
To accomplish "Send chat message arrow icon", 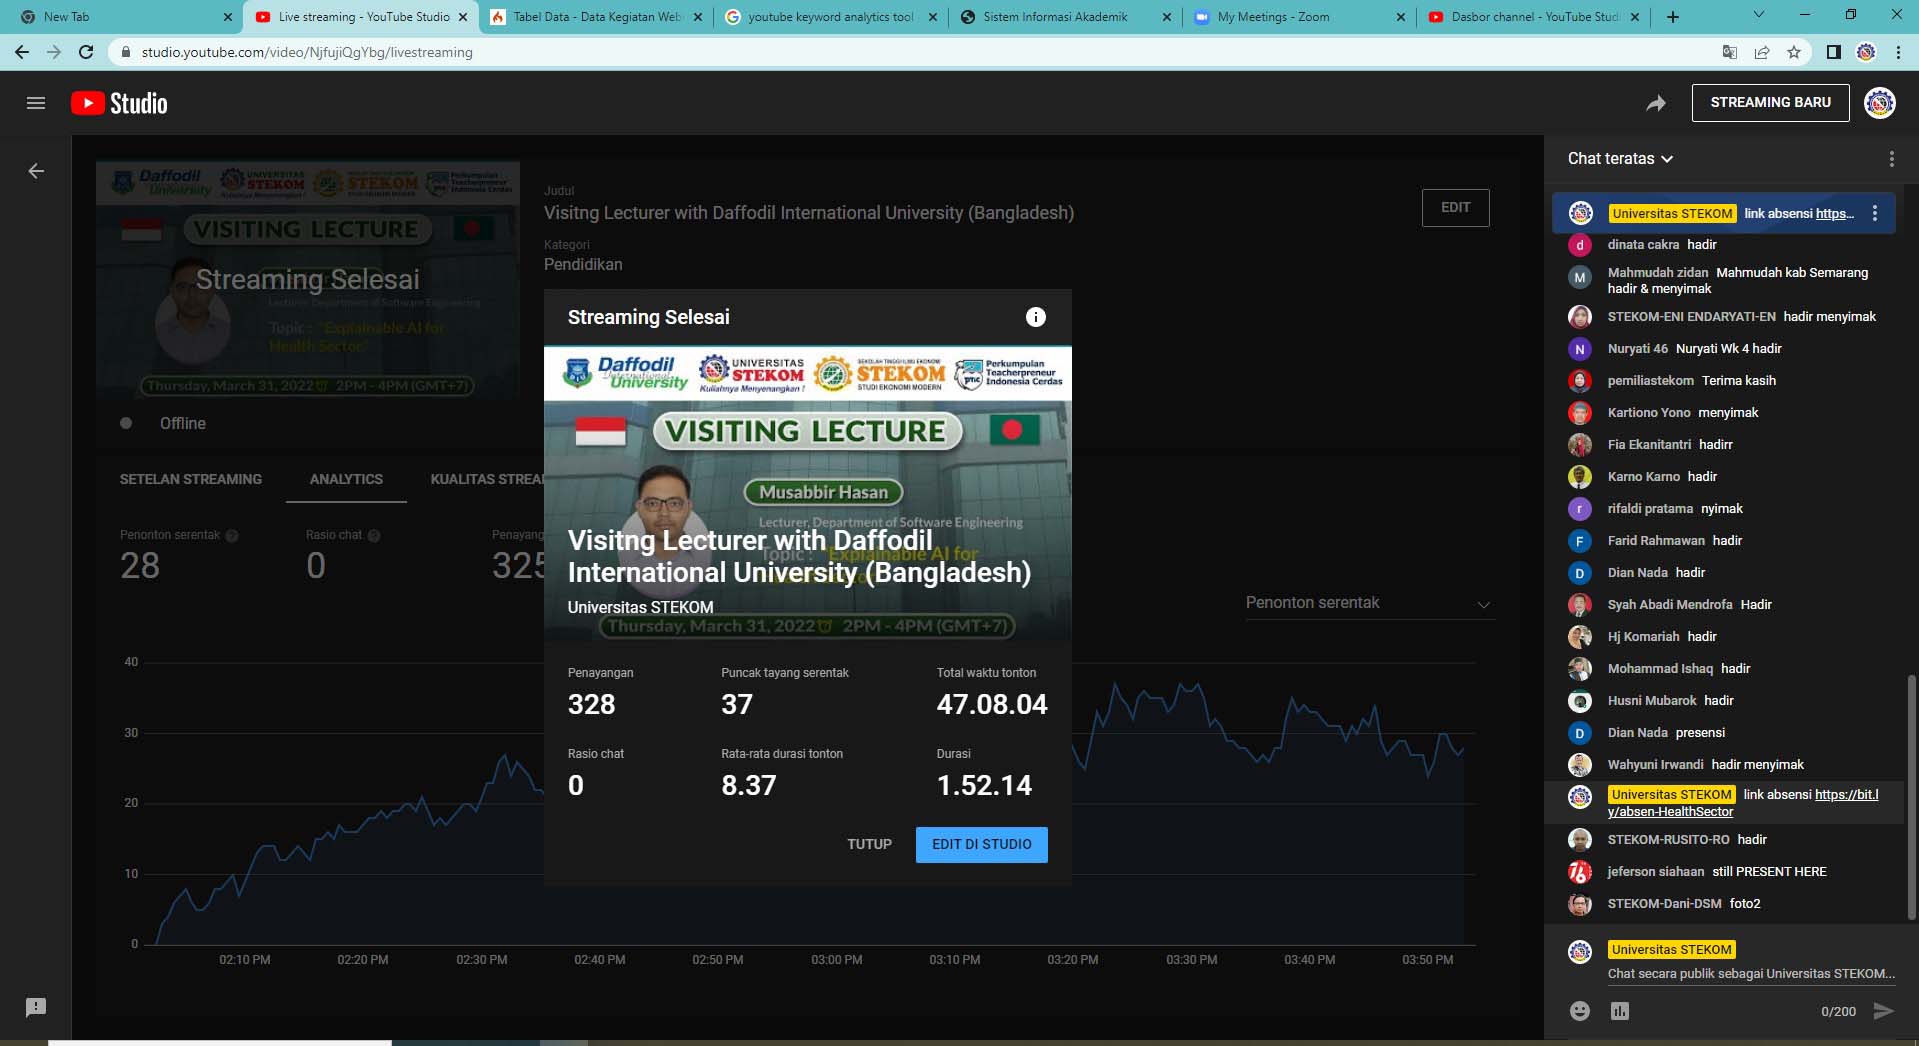I will click(1883, 1011).
